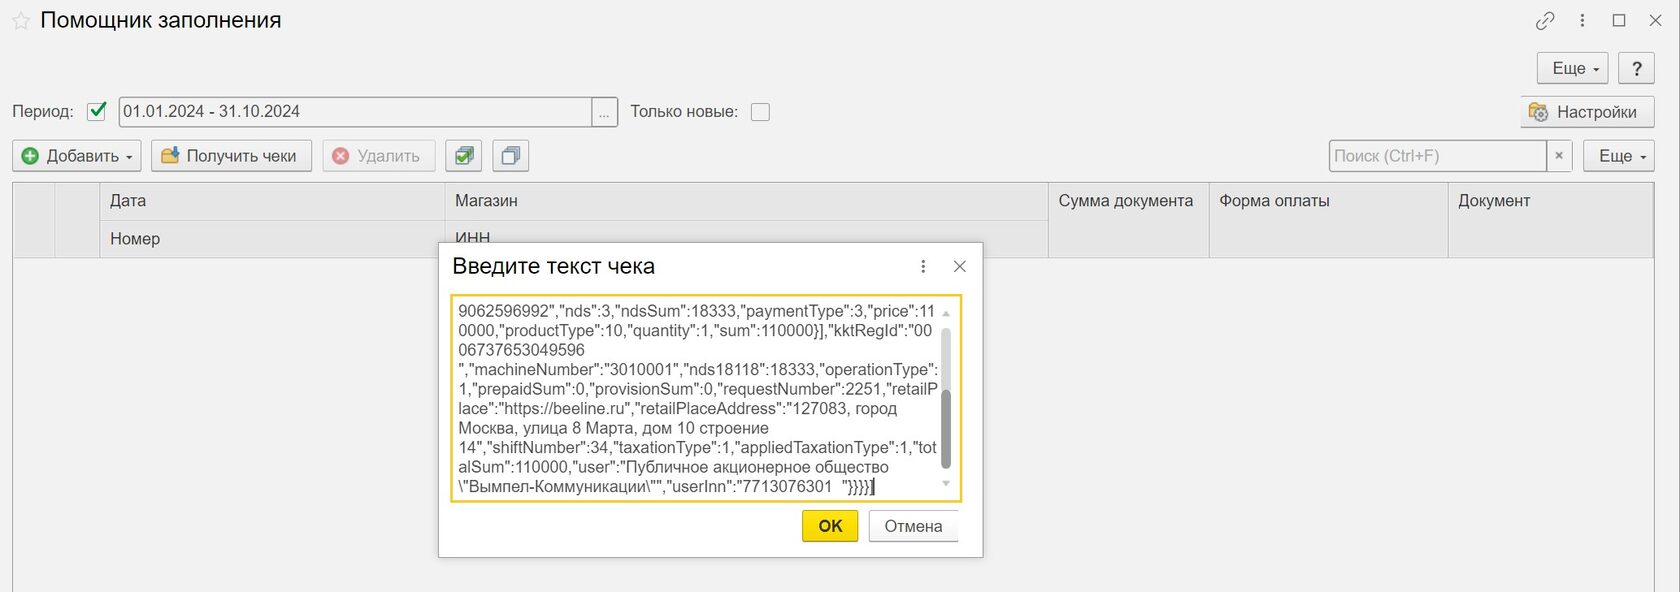Clear the search field with x button

click(x=1559, y=156)
